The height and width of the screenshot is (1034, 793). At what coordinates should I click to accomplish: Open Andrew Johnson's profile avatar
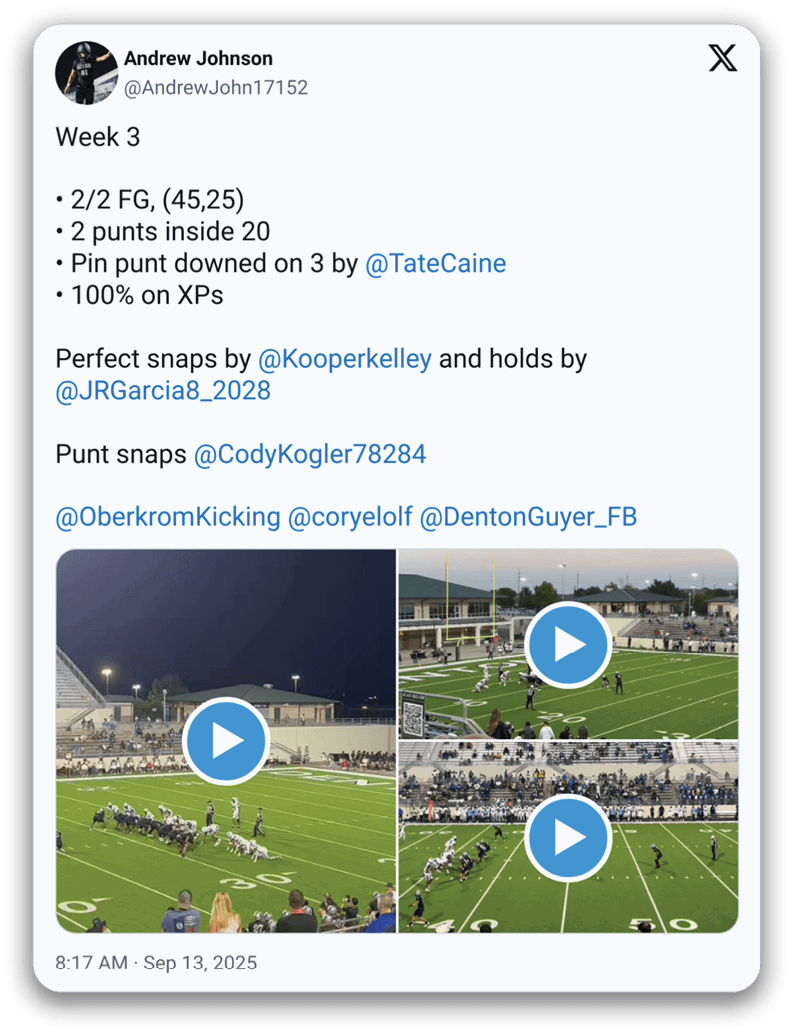tap(86, 73)
